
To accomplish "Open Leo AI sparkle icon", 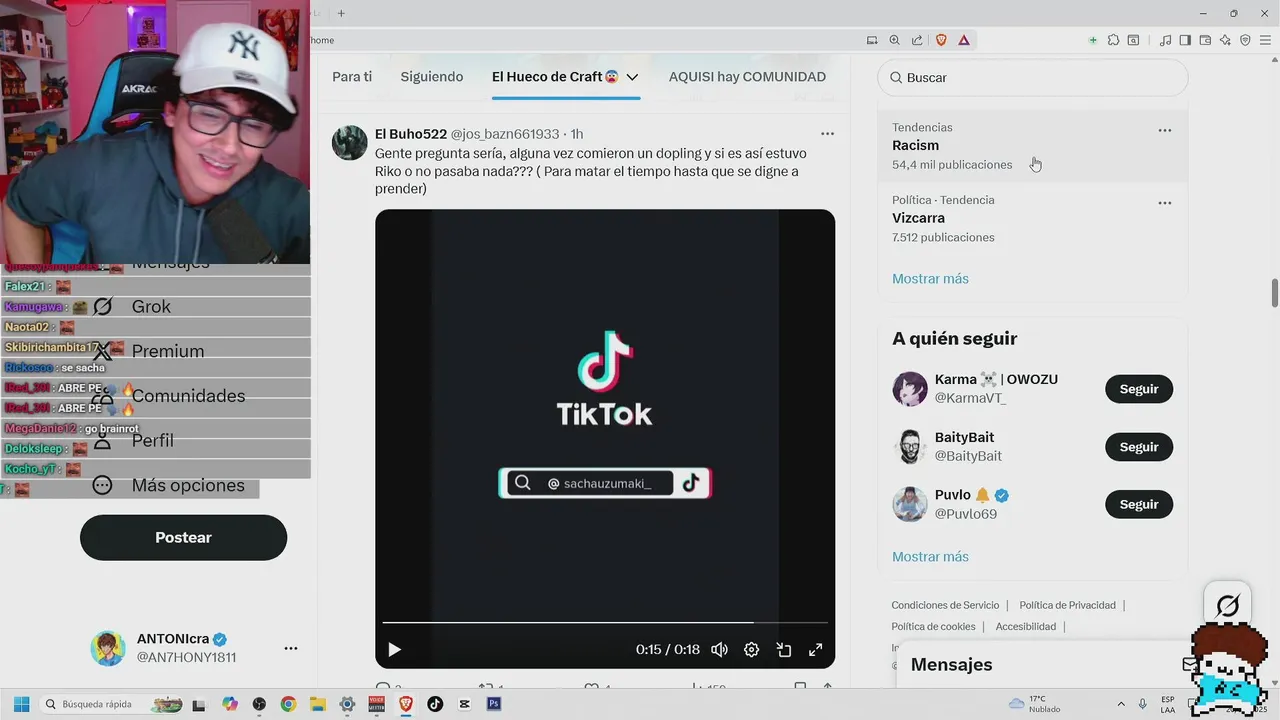I will [1225, 40].
